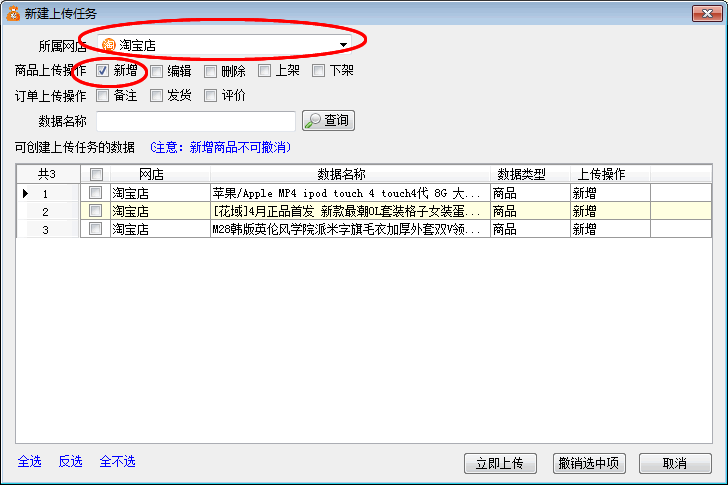728x485 pixels.
Task: Click the [花域]4月正品首发 data name cell
Action: pos(350,211)
